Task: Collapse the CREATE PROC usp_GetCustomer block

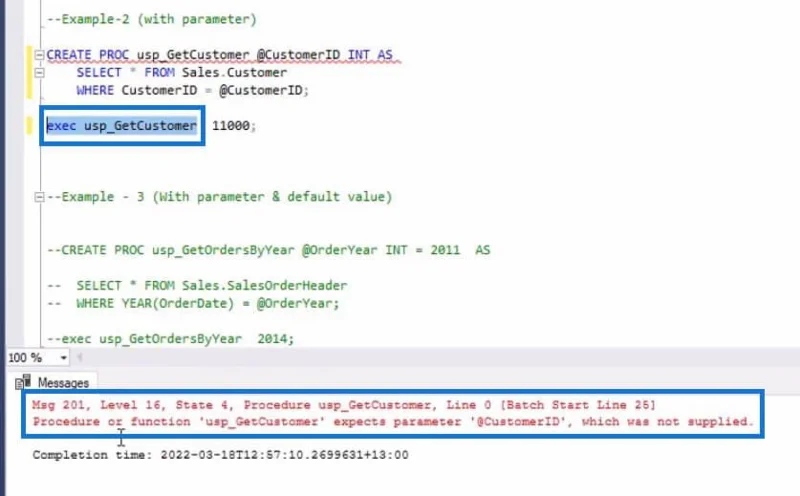Action: (39, 55)
